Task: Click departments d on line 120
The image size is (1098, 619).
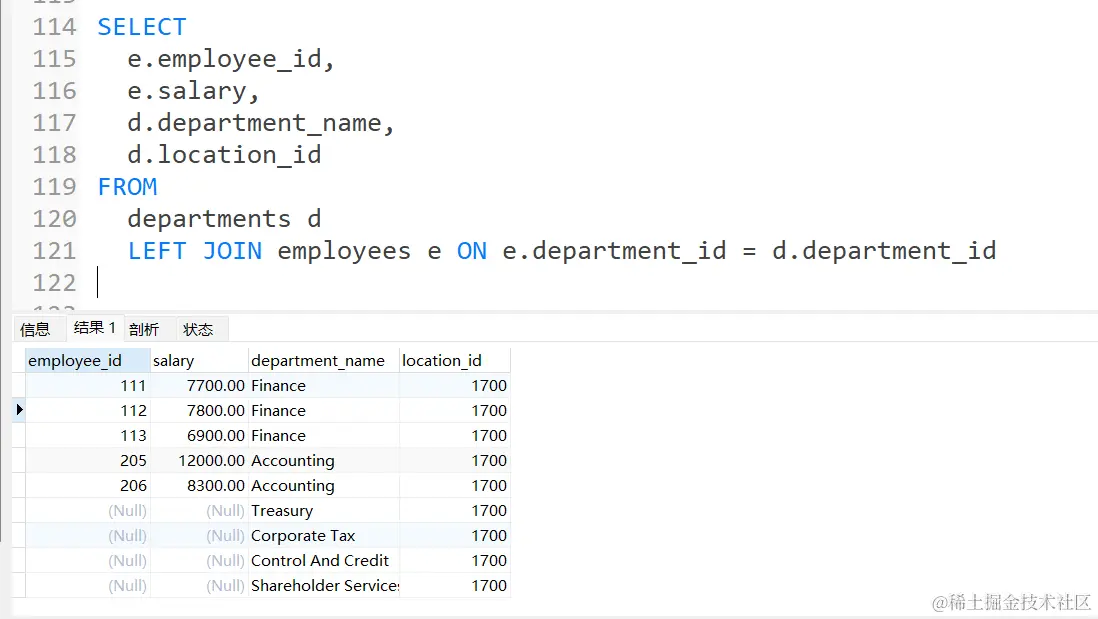Action: click(224, 219)
